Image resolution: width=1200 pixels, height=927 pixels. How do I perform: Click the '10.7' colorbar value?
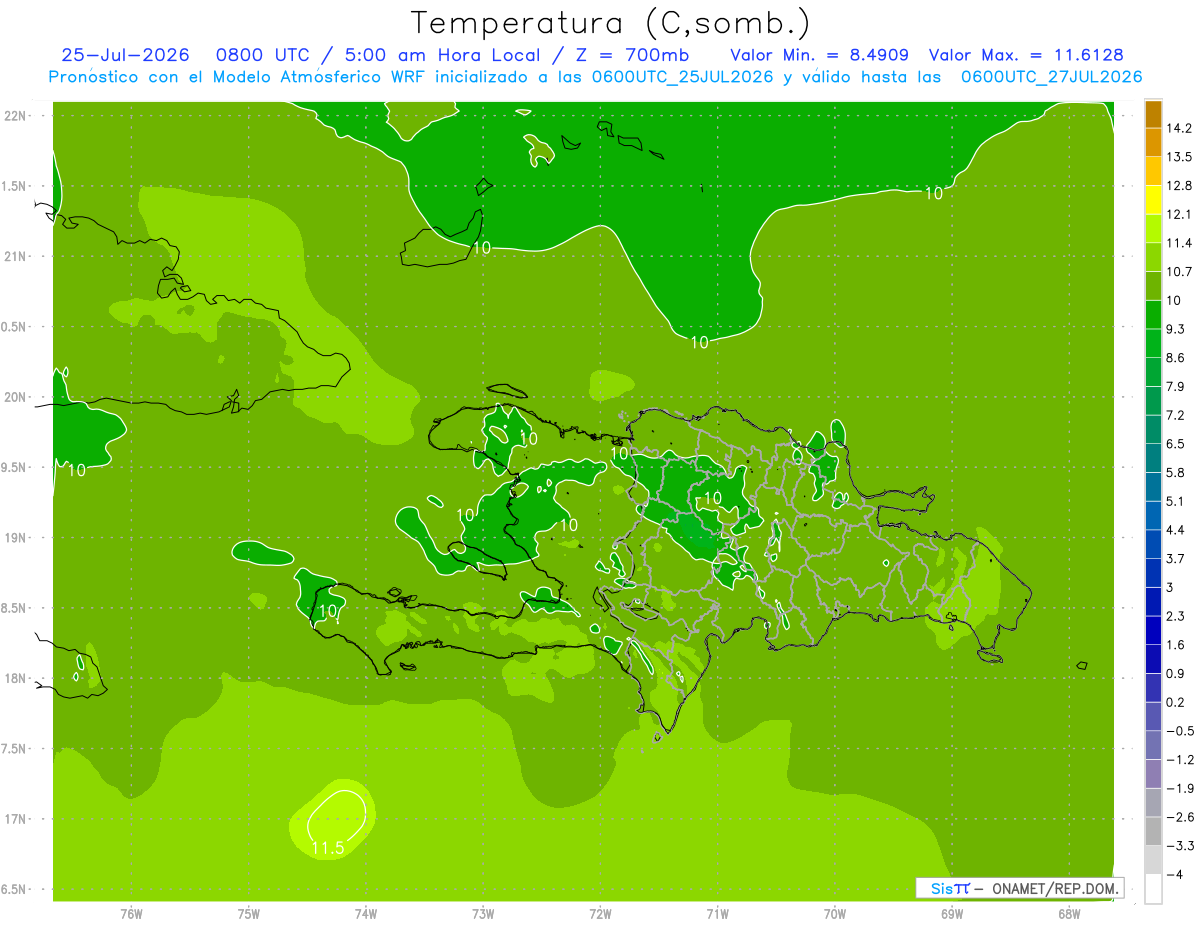(1180, 272)
